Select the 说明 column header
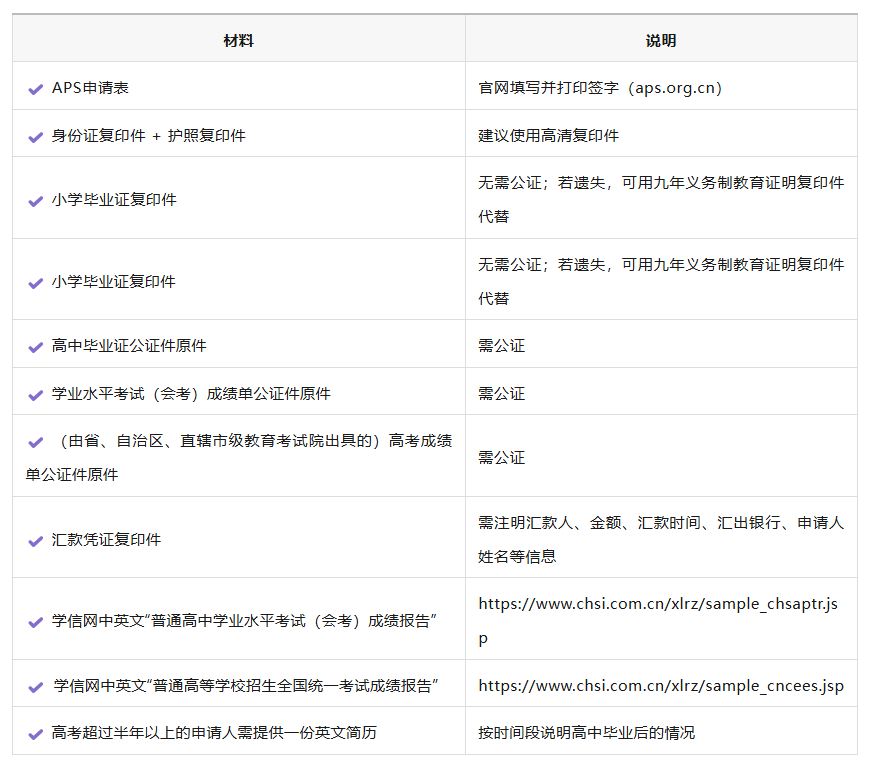Viewport: 884px width, 769px height. [661, 41]
